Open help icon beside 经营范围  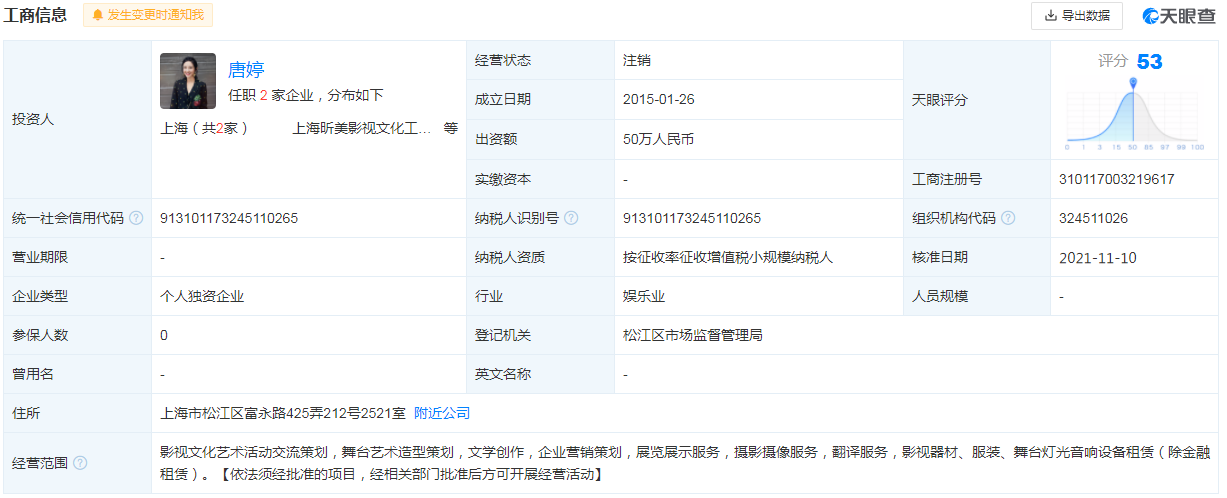[80, 462]
